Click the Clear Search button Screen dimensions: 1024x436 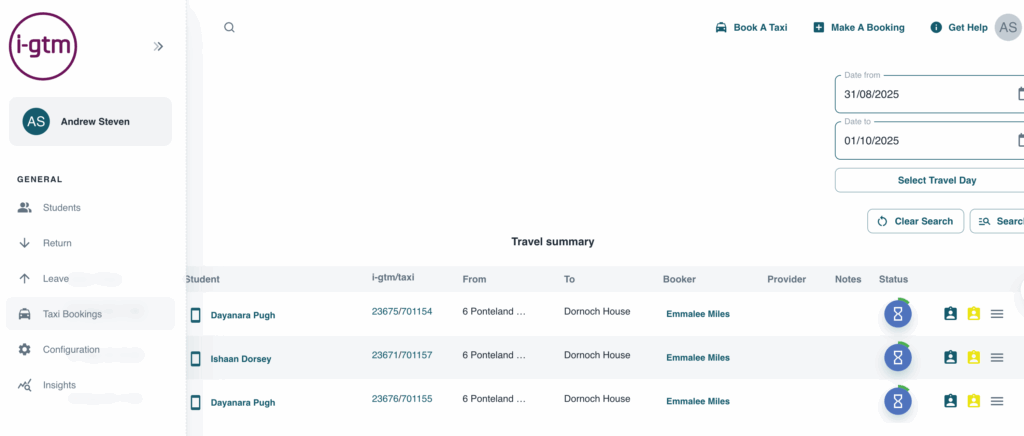point(916,221)
